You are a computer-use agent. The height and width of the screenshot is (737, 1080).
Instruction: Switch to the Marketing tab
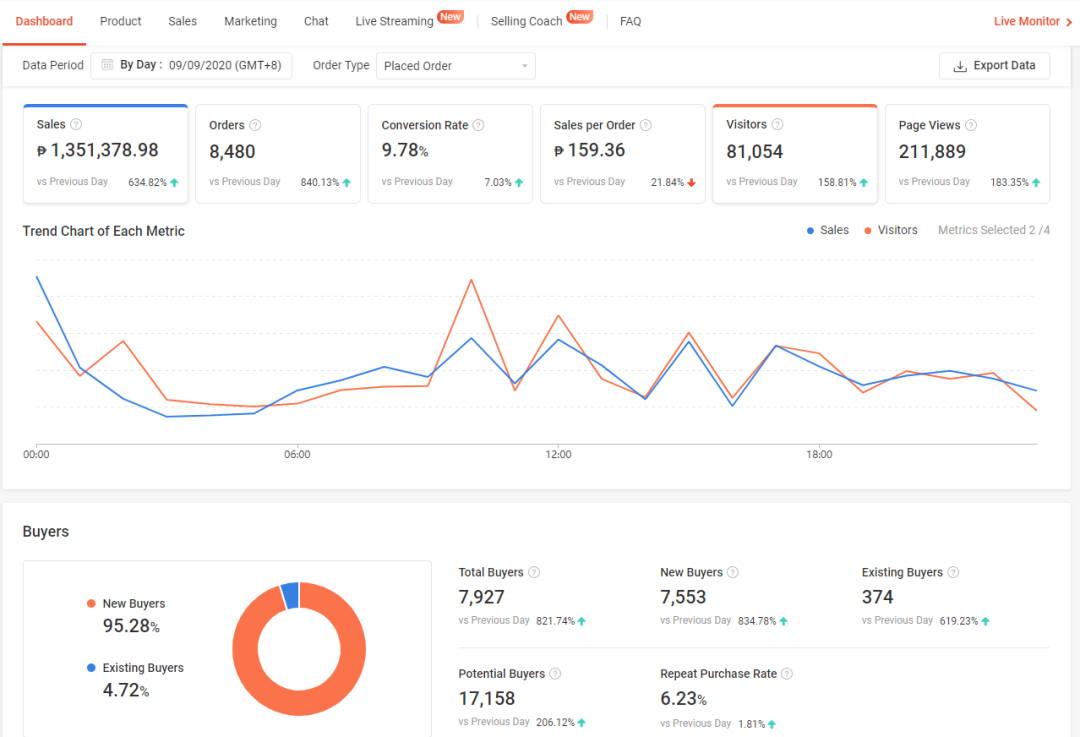(x=250, y=21)
